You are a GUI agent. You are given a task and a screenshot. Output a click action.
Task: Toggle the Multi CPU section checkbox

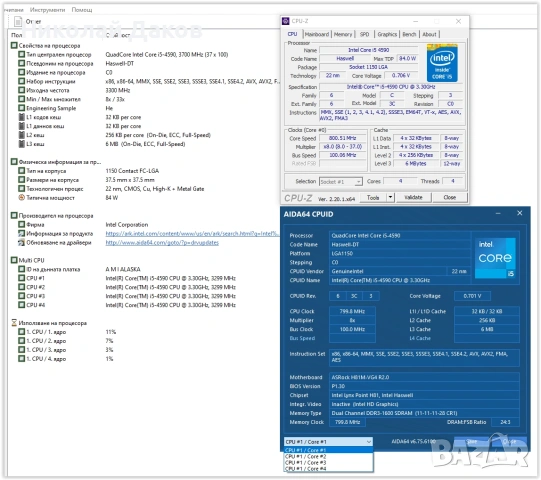(x=14, y=260)
